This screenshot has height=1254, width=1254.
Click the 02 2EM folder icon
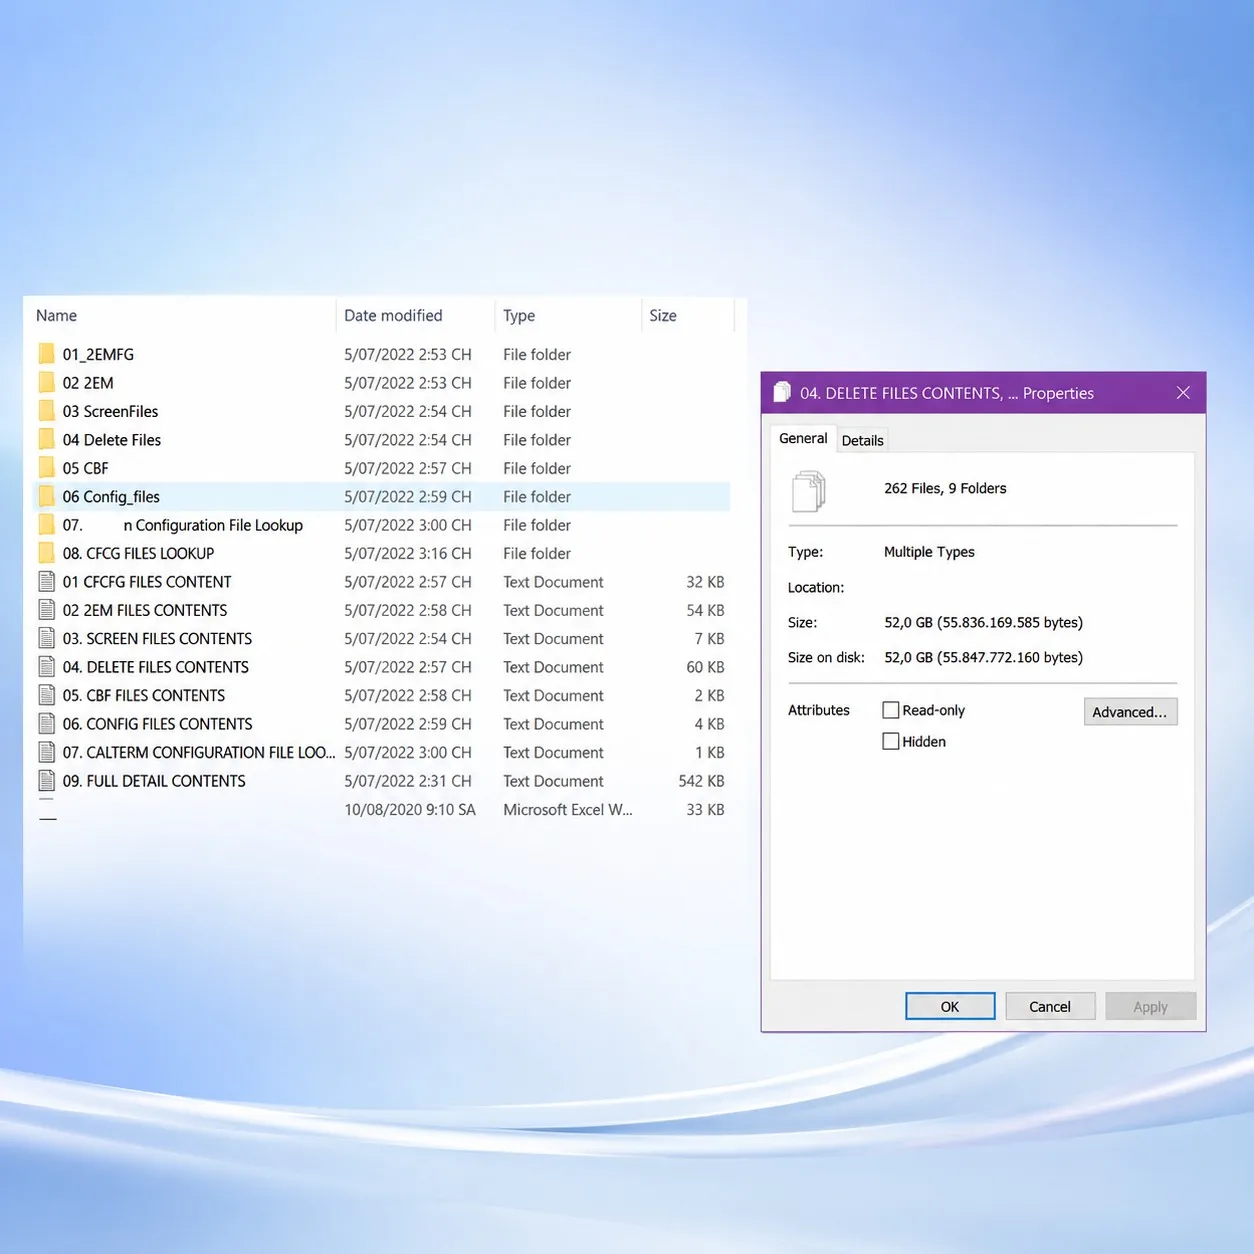tap(47, 382)
